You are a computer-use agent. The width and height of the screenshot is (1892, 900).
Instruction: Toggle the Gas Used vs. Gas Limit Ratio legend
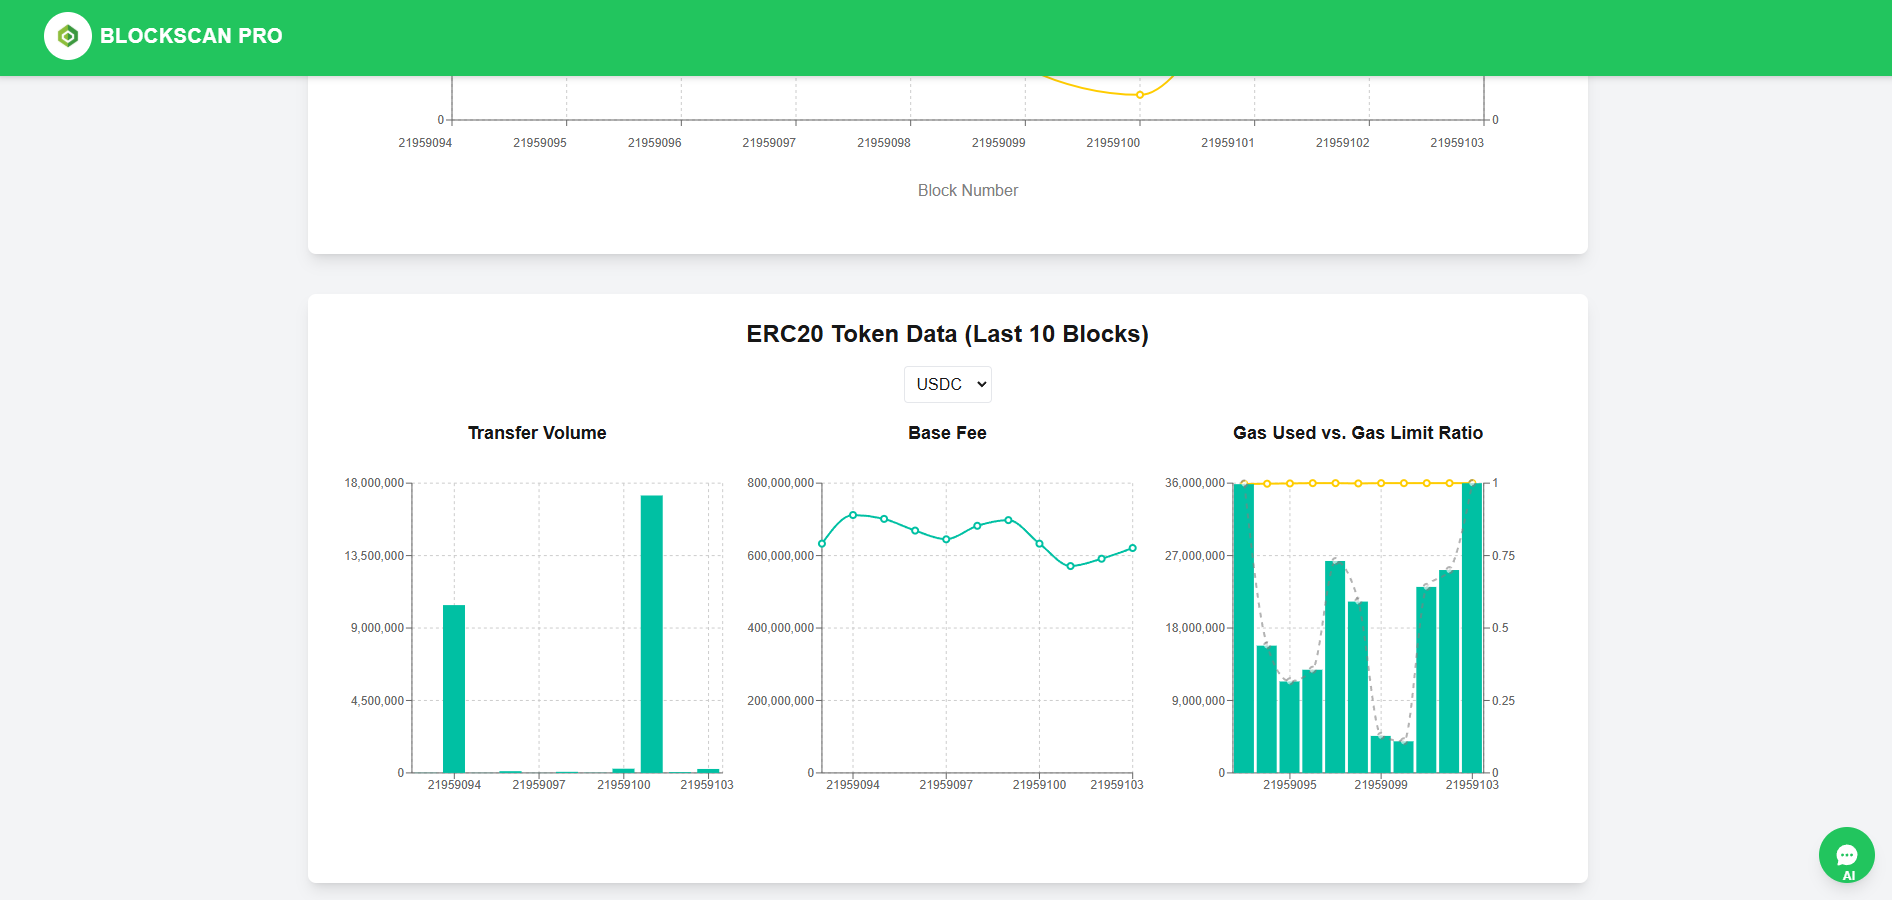click(x=1358, y=433)
